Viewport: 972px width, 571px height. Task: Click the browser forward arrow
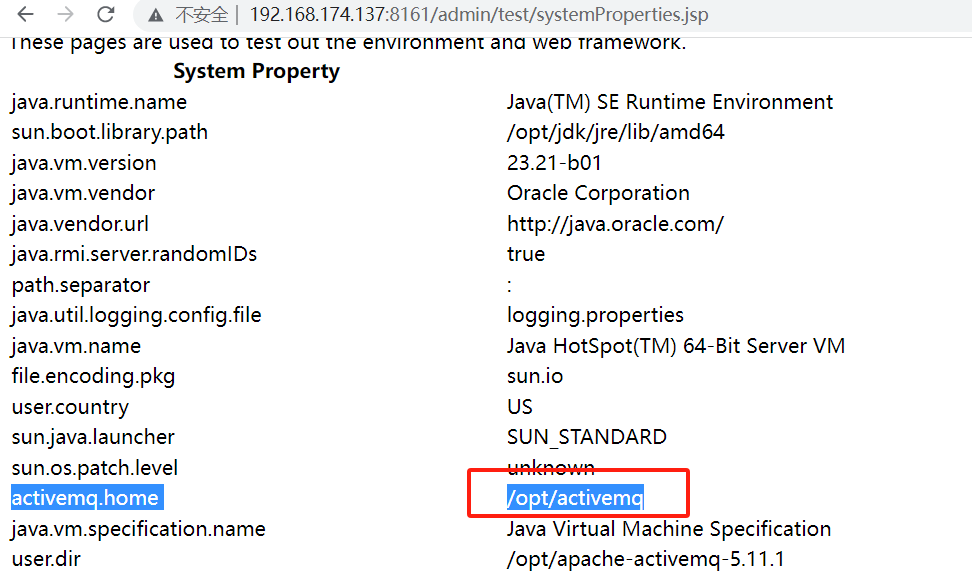tap(65, 14)
